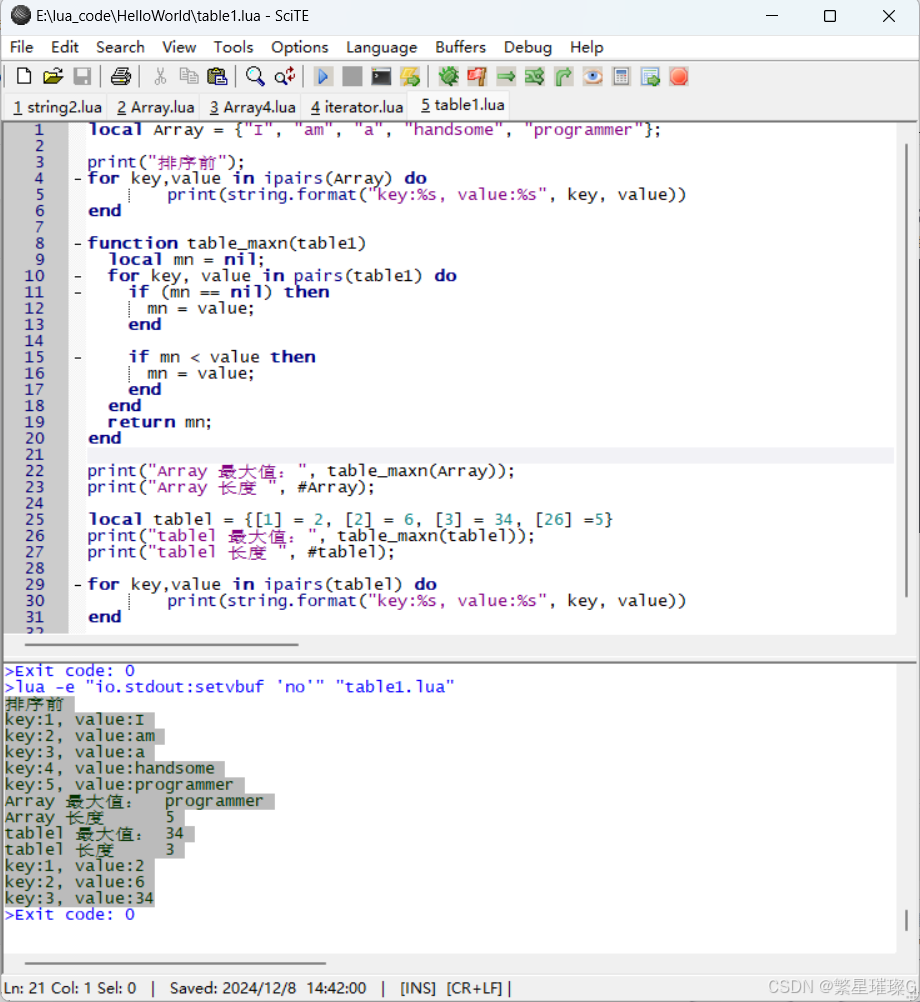Image resolution: width=920 pixels, height=1002 pixels.
Task: Click the editor vertical scrollbar
Action: [x=906, y=371]
